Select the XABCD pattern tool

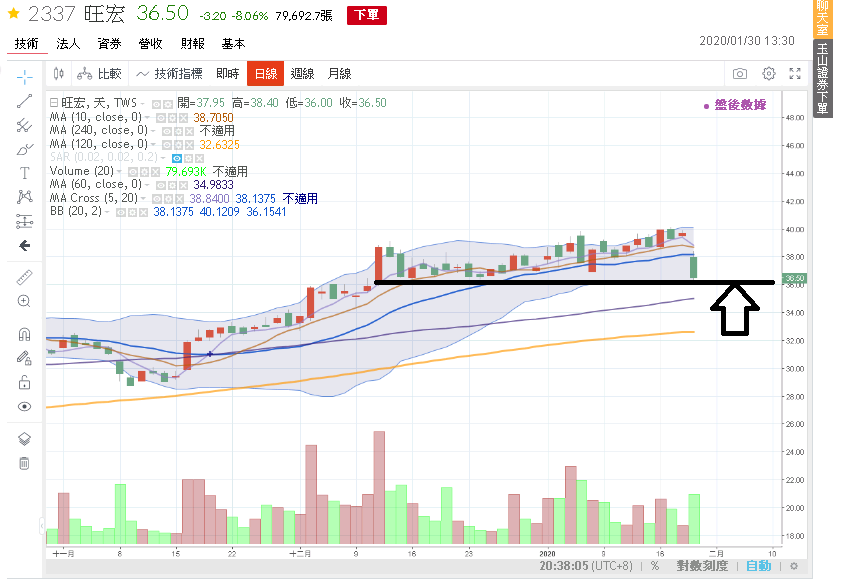pyautogui.click(x=24, y=197)
